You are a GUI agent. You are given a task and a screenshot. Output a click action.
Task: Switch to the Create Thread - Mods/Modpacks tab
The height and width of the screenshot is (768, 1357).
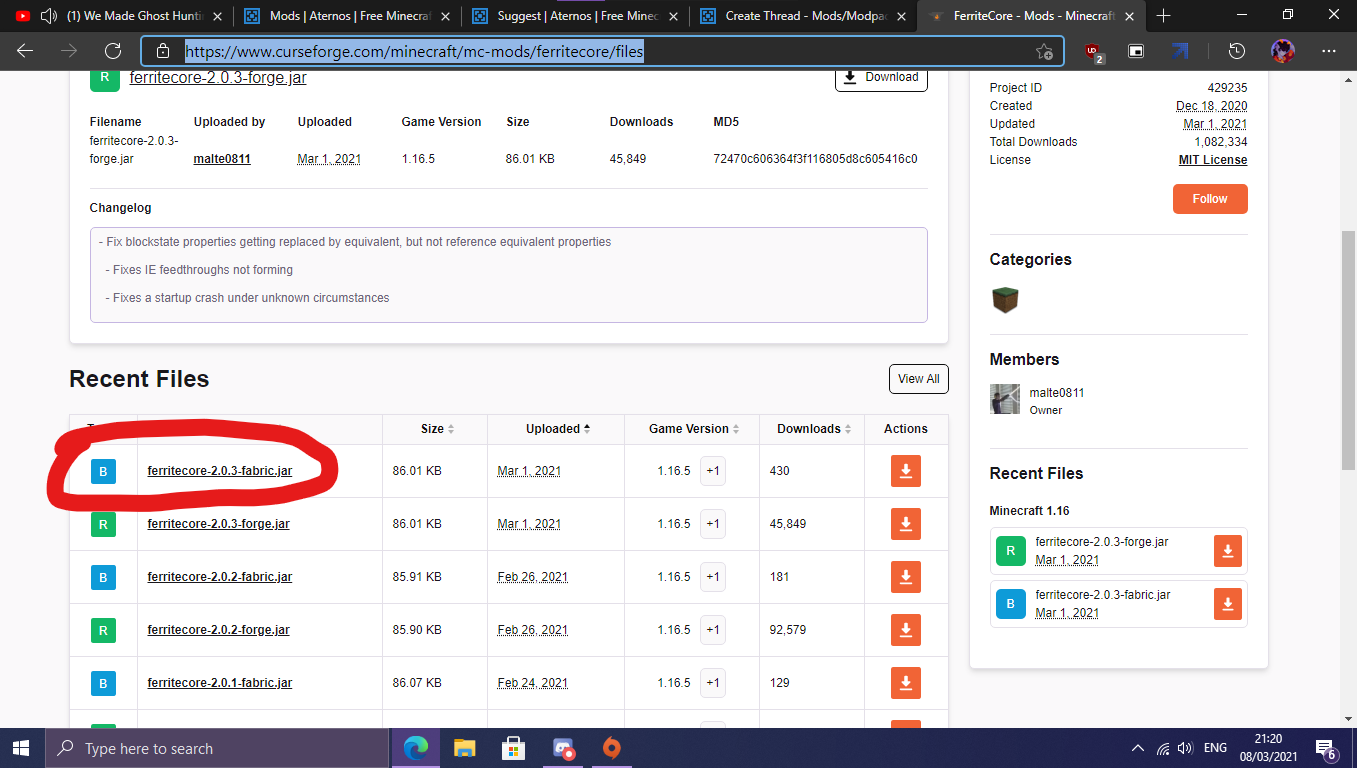(802, 16)
